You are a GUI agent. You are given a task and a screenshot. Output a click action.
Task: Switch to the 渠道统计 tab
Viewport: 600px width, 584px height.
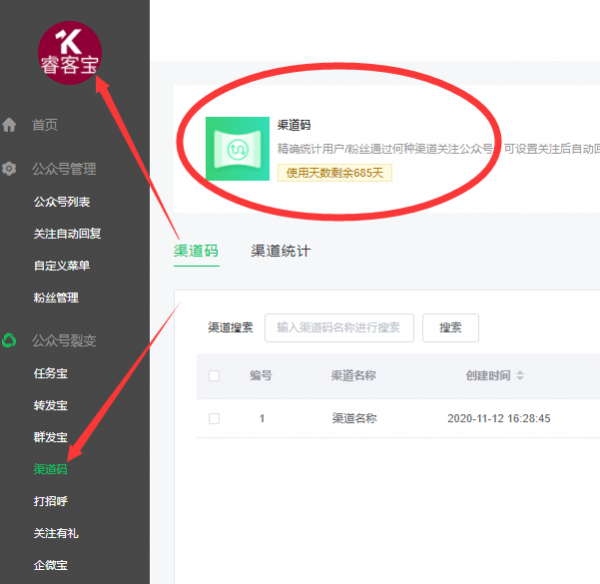[x=280, y=251]
